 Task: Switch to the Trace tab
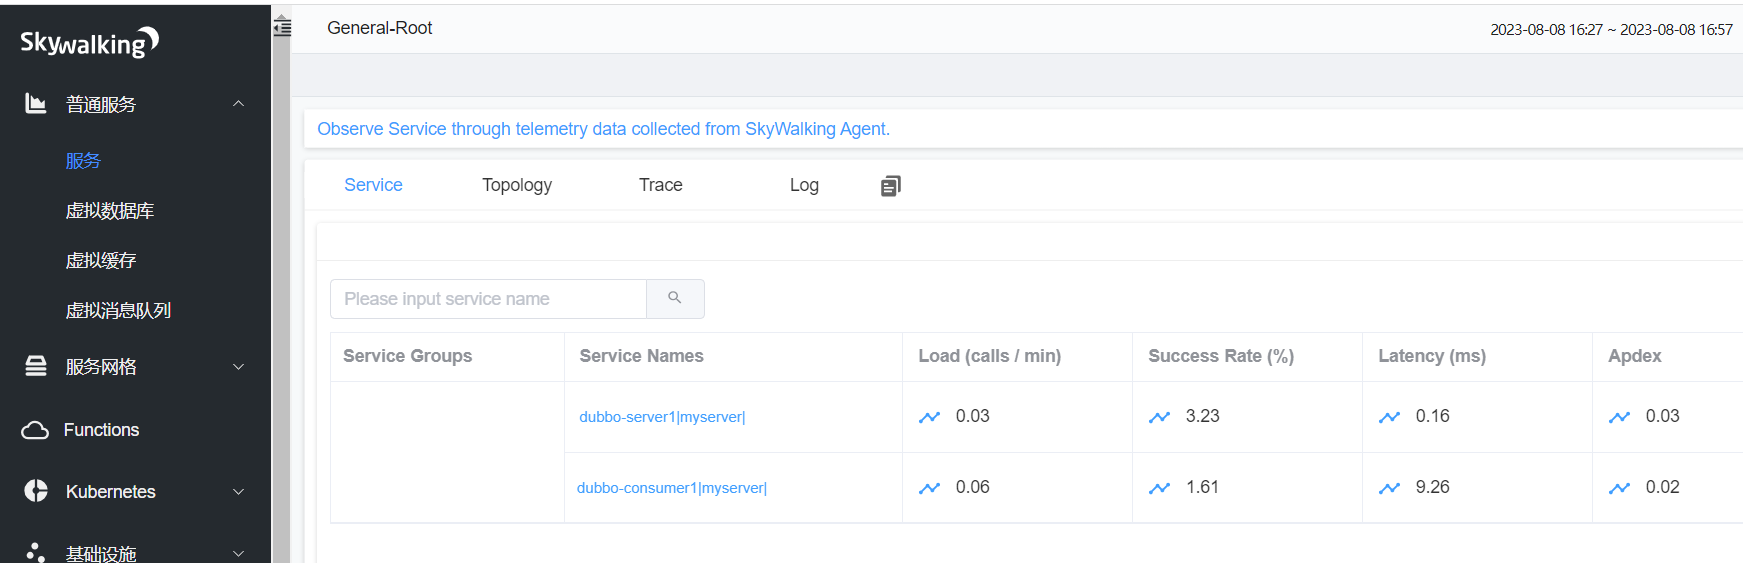coord(660,185)
